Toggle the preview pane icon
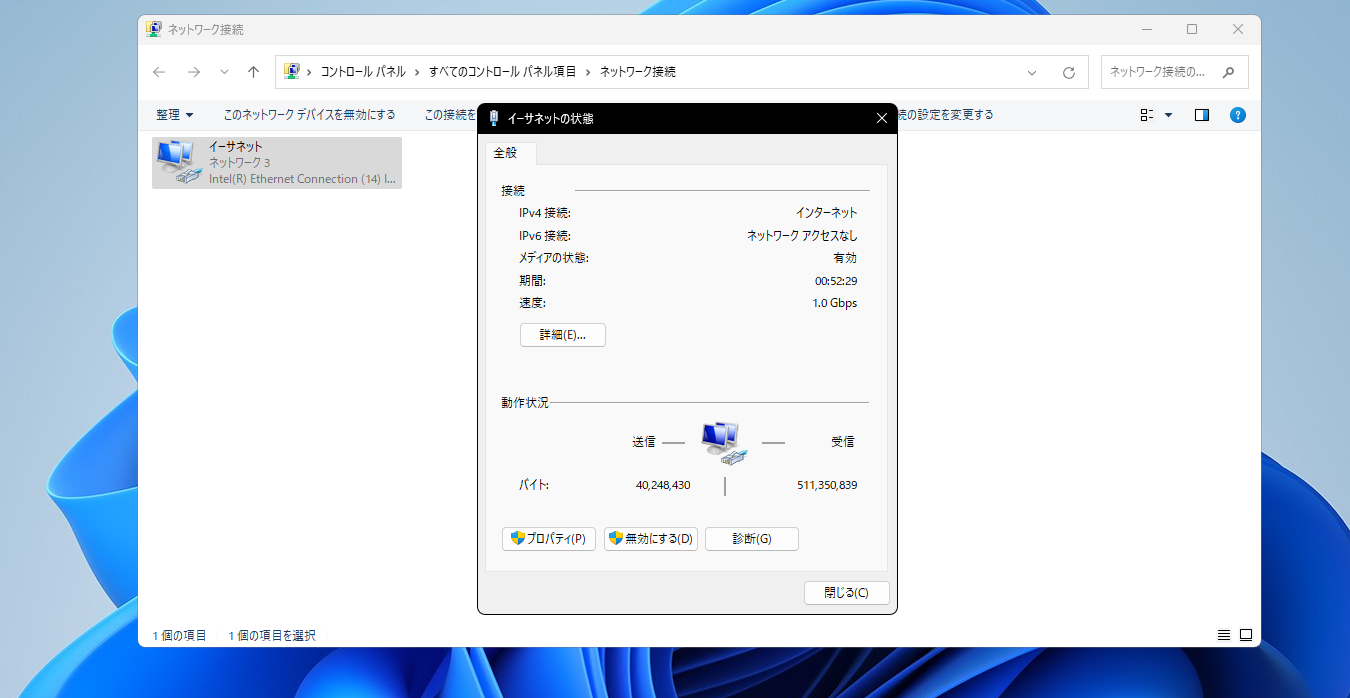 click(1202, 115)
